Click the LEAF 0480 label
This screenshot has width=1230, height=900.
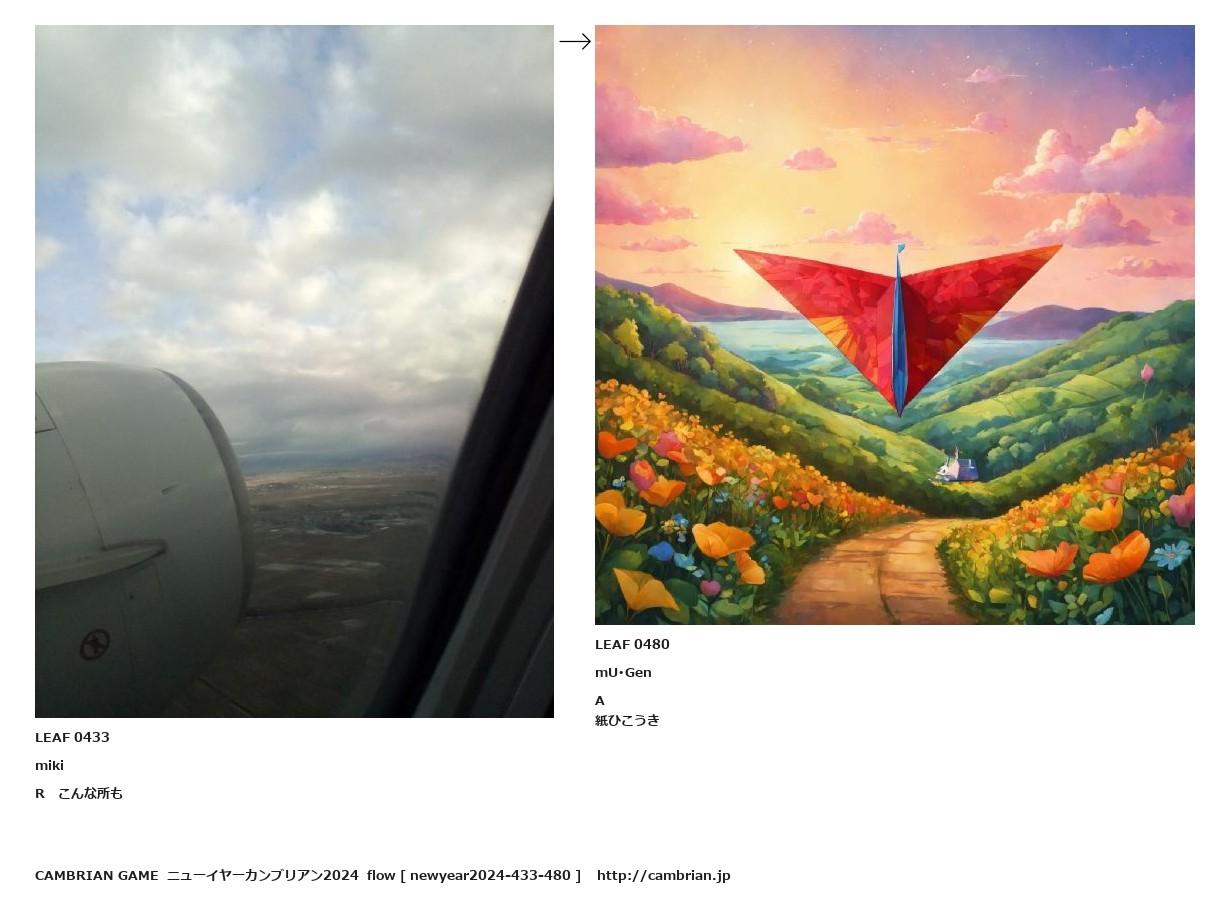point(632,644)
